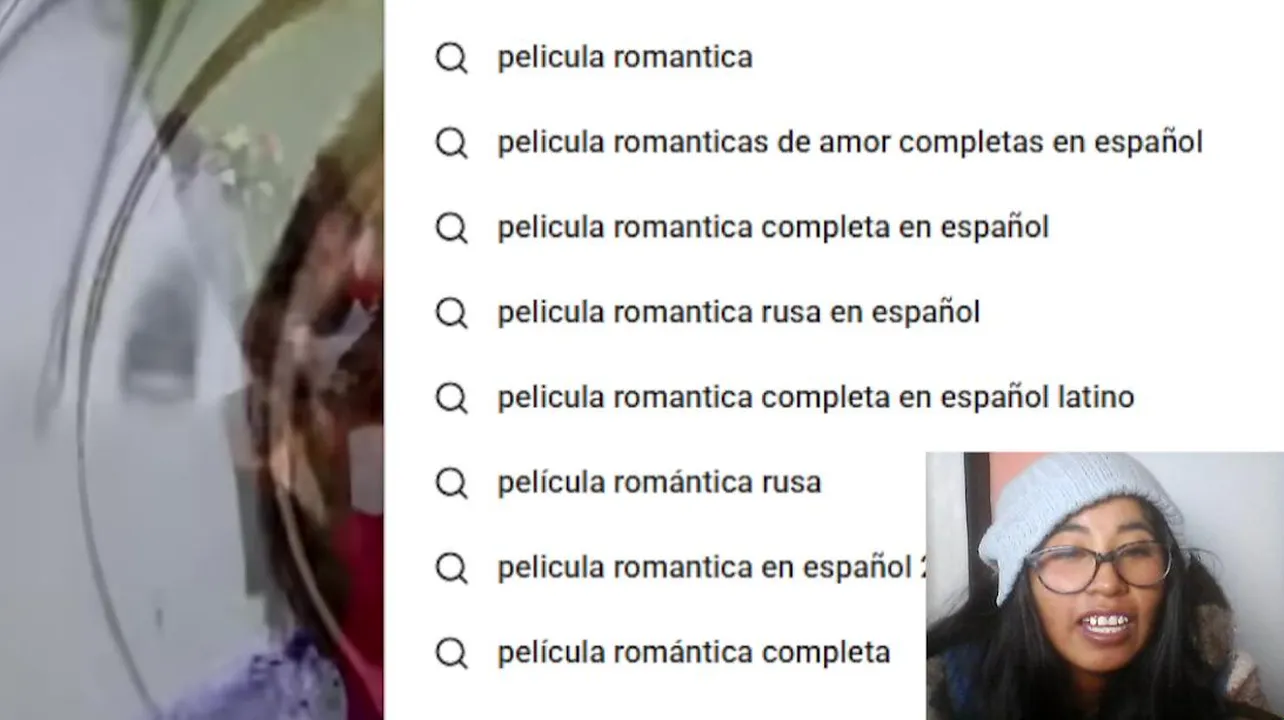
Task: Click the blurry video frame on the left
Action: point(191,360)
